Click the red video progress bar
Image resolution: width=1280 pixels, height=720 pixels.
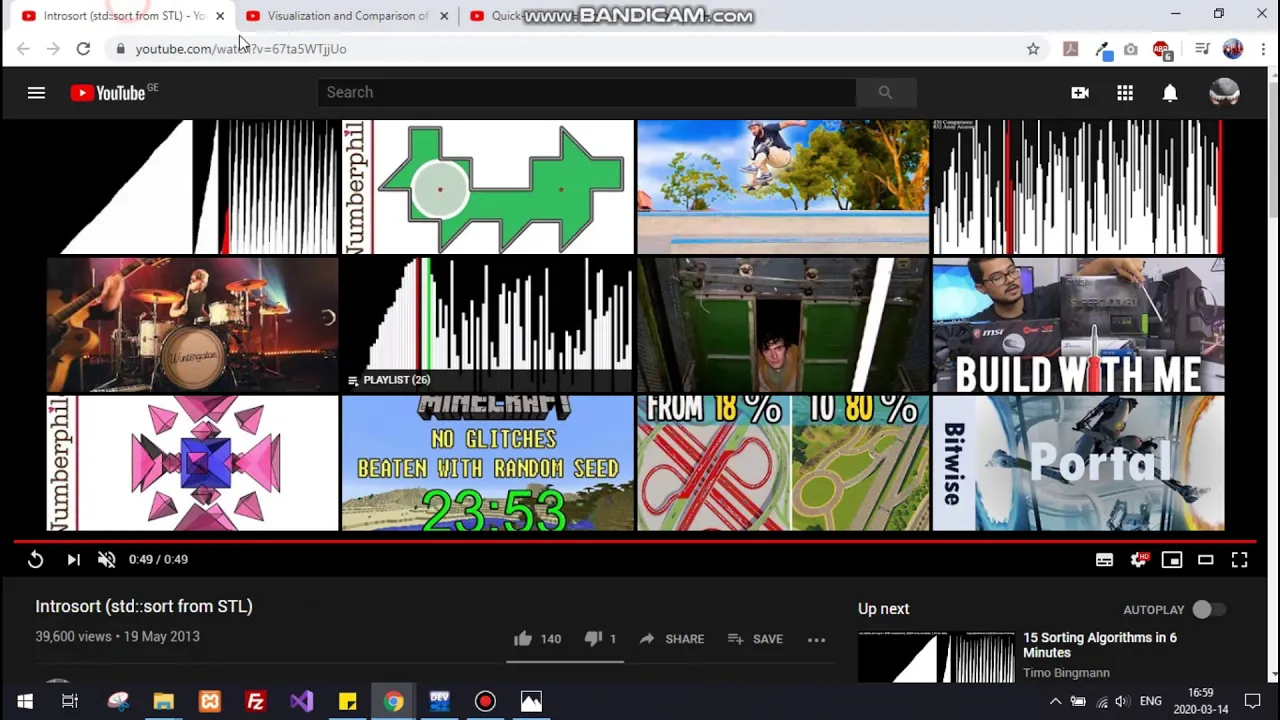click(633, 541)
